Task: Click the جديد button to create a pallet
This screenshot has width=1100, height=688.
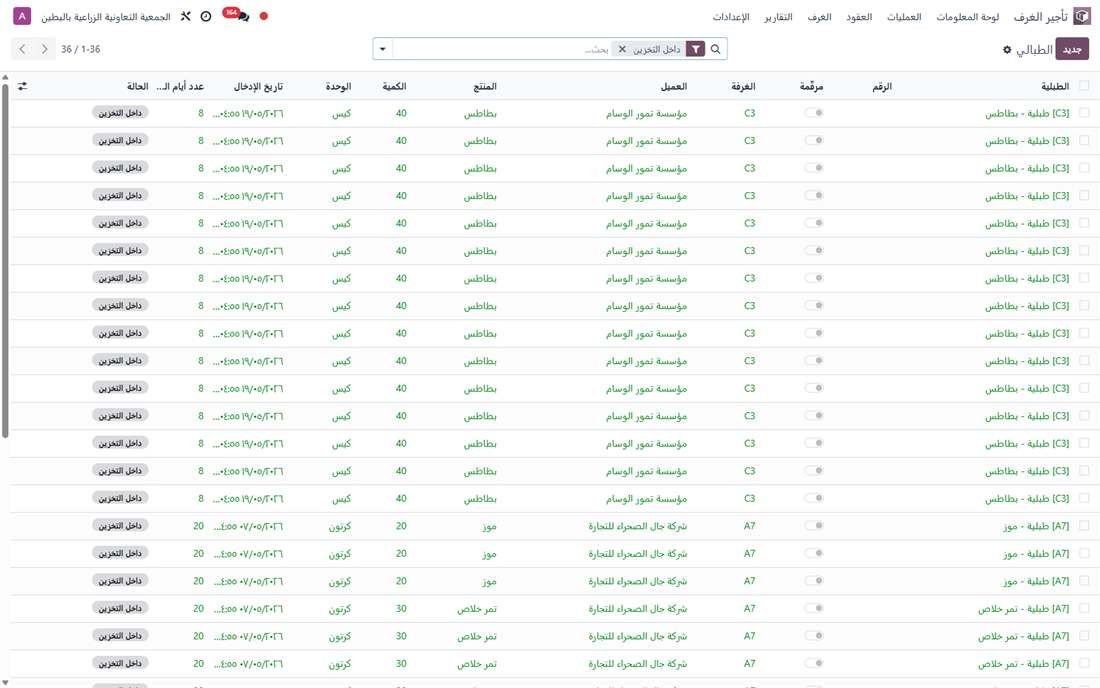Action: coord(1071,49)
